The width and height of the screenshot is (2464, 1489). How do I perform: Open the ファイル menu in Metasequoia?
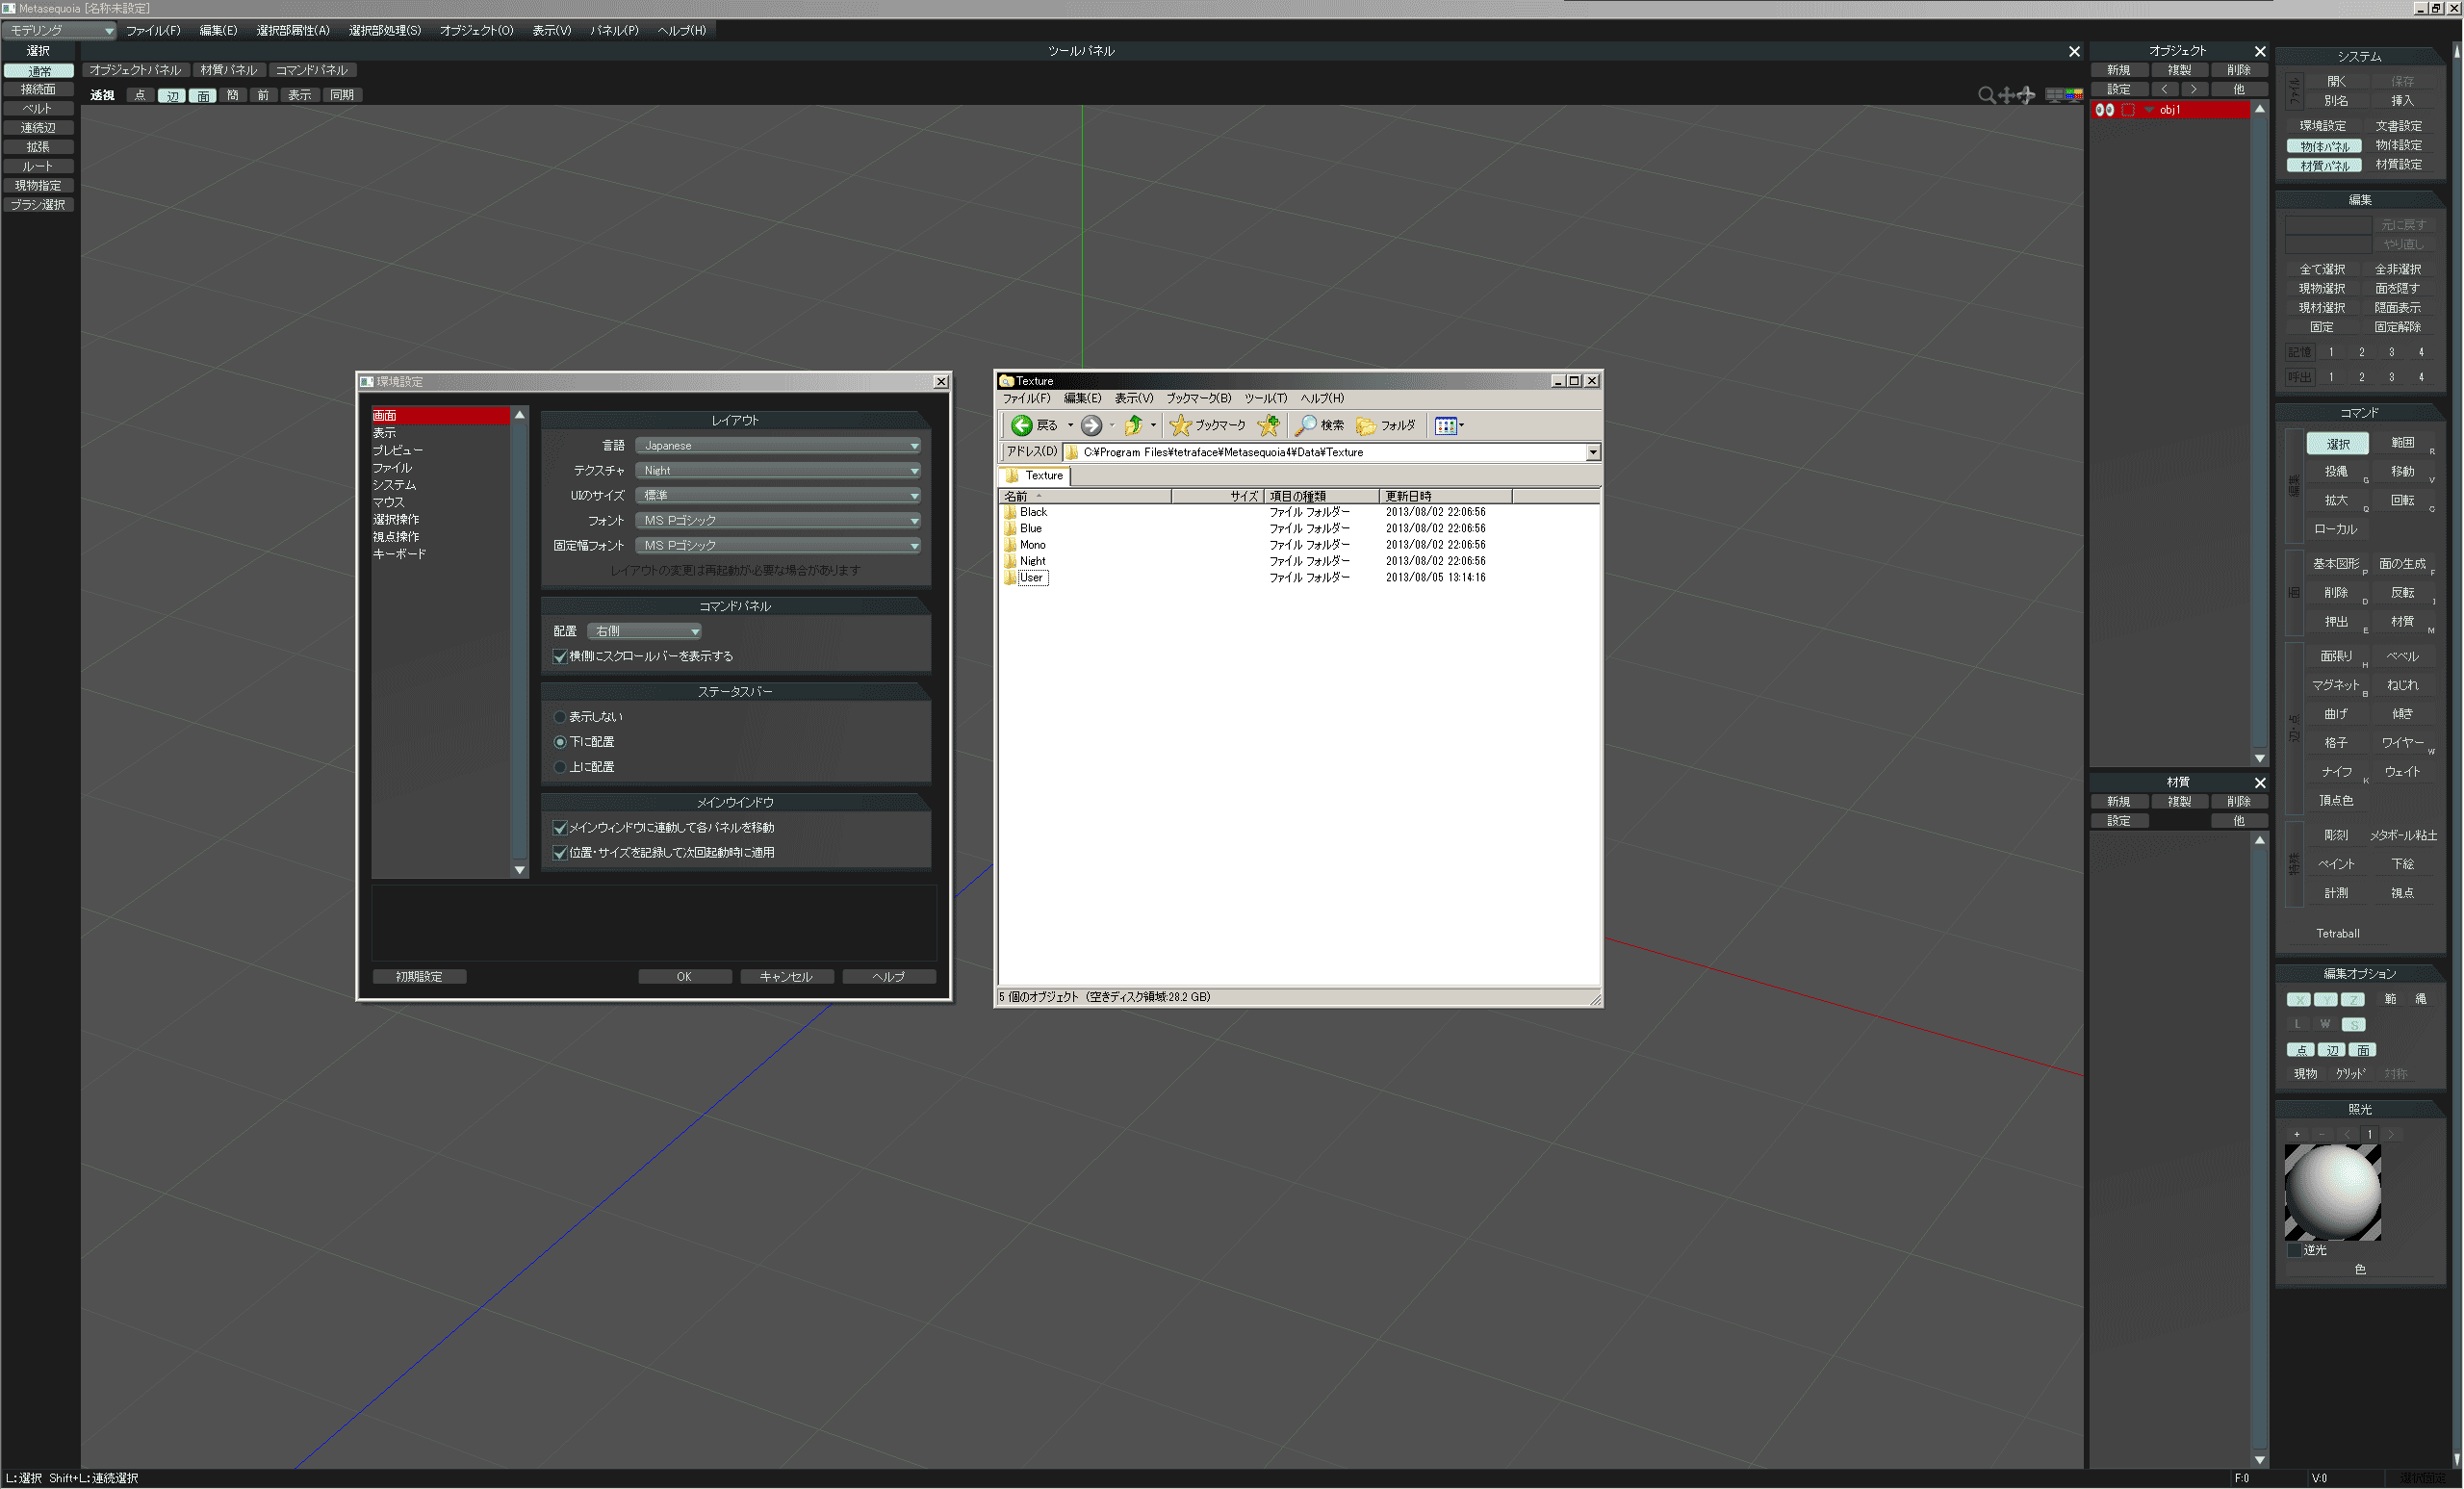point(153,31)
